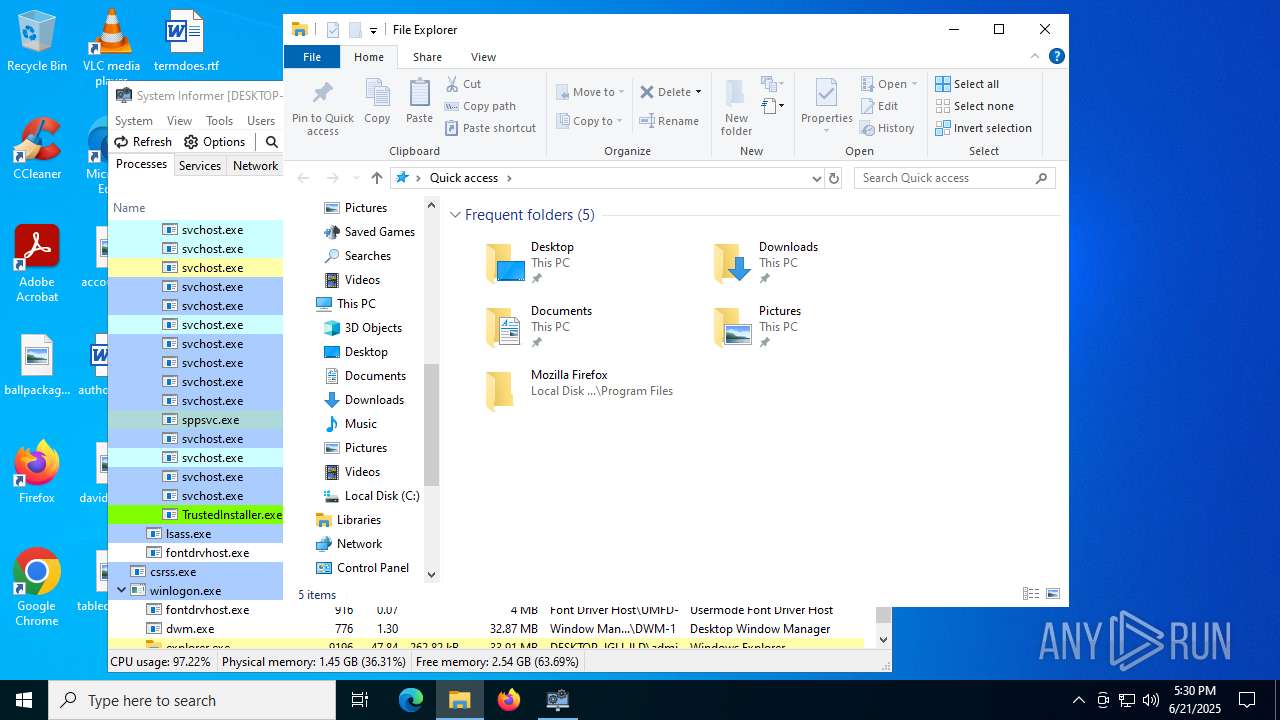Click System Informer search magnifier icon
The width and height of the screenshot is (1280, 720).
click(x=271, y=142)
